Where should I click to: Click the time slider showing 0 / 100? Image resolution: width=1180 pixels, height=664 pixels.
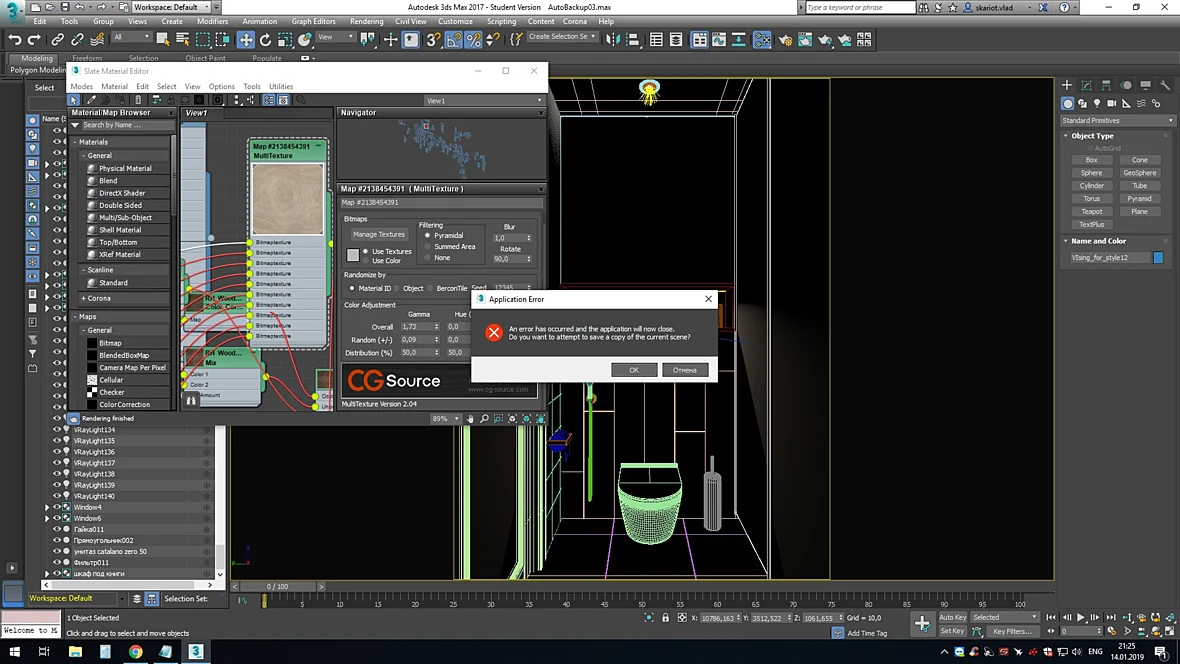(277, 586)
